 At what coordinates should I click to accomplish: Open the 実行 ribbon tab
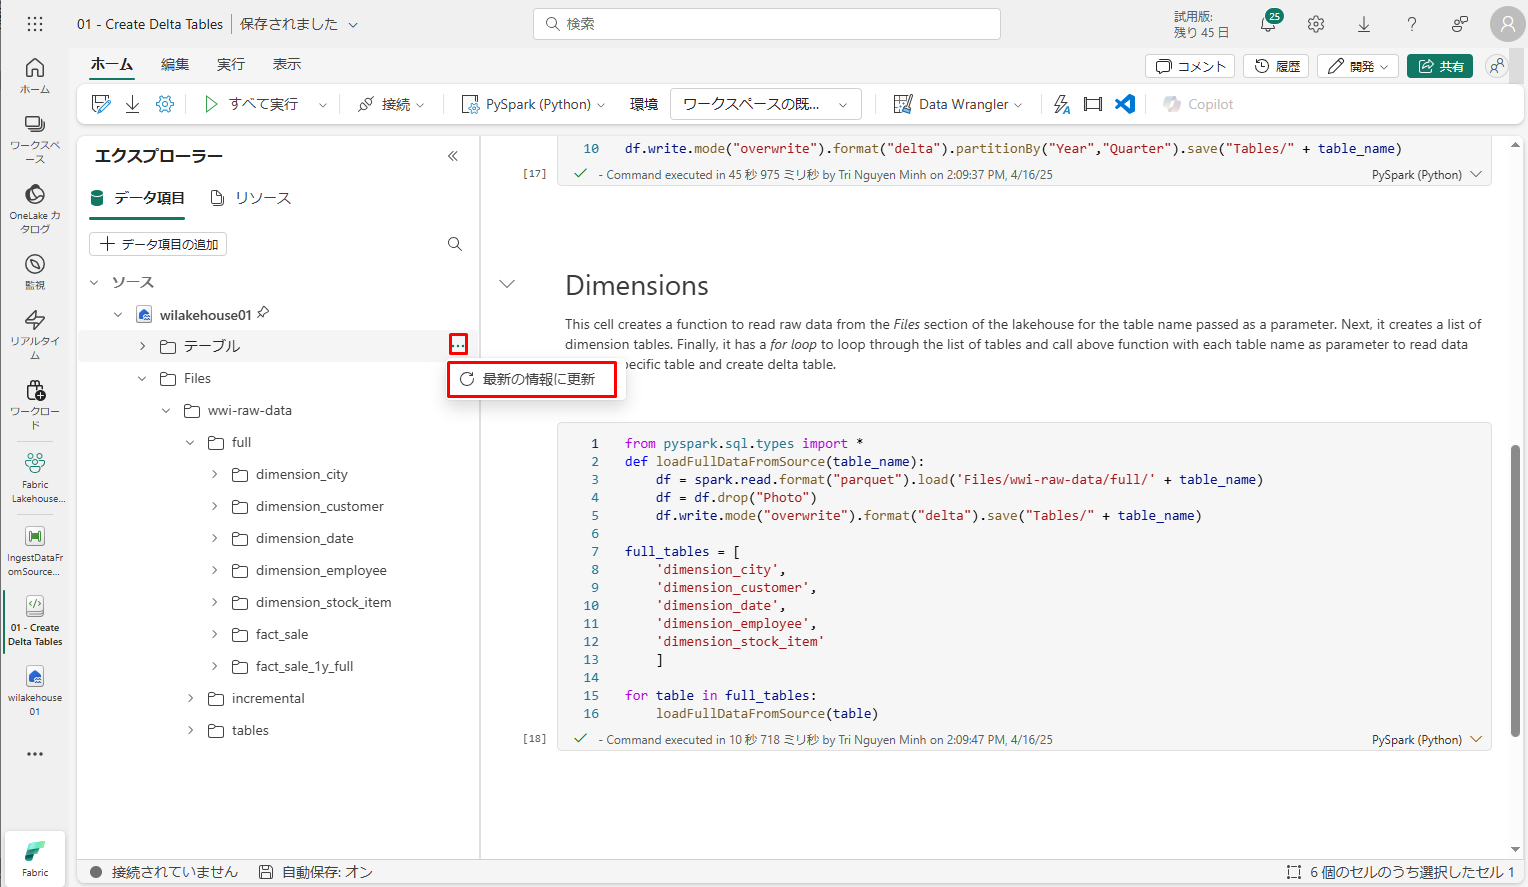pyautogui.click(x=231, y=64)
